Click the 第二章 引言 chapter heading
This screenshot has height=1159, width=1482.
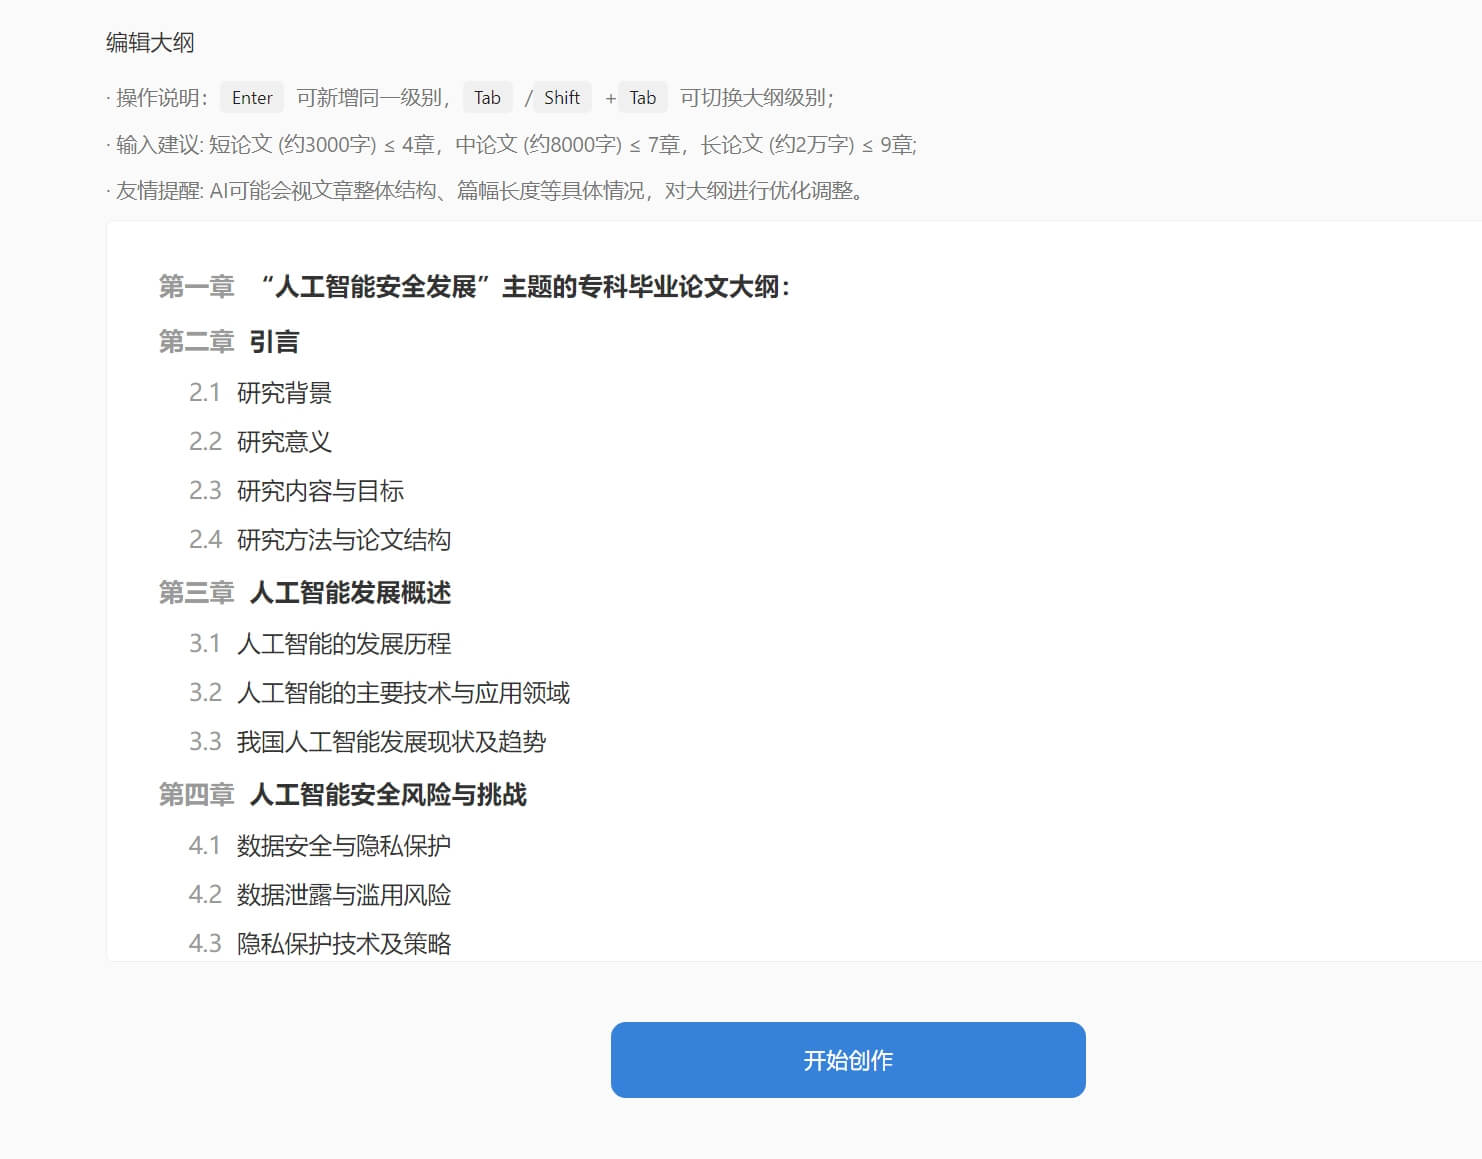[x=274, y=342]
